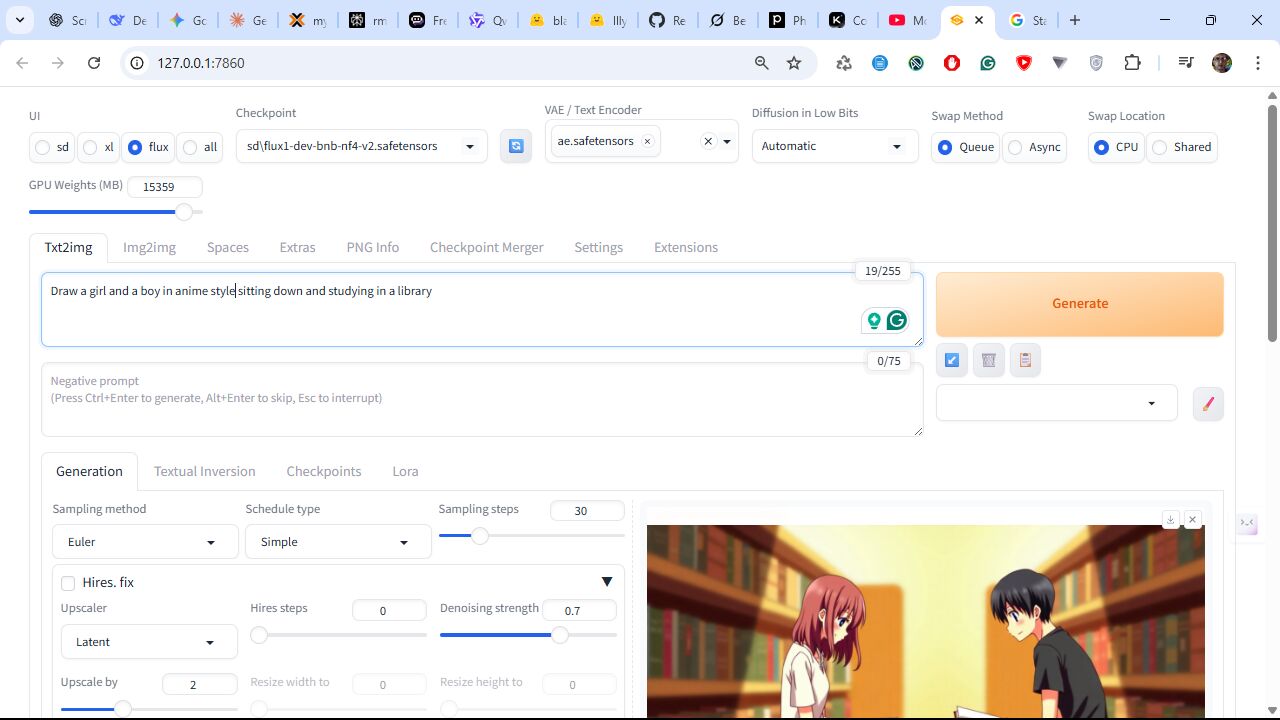1280x720 pixels.
Task: Click the apply styles clipboard icon
Action: tap(1025, 360)
